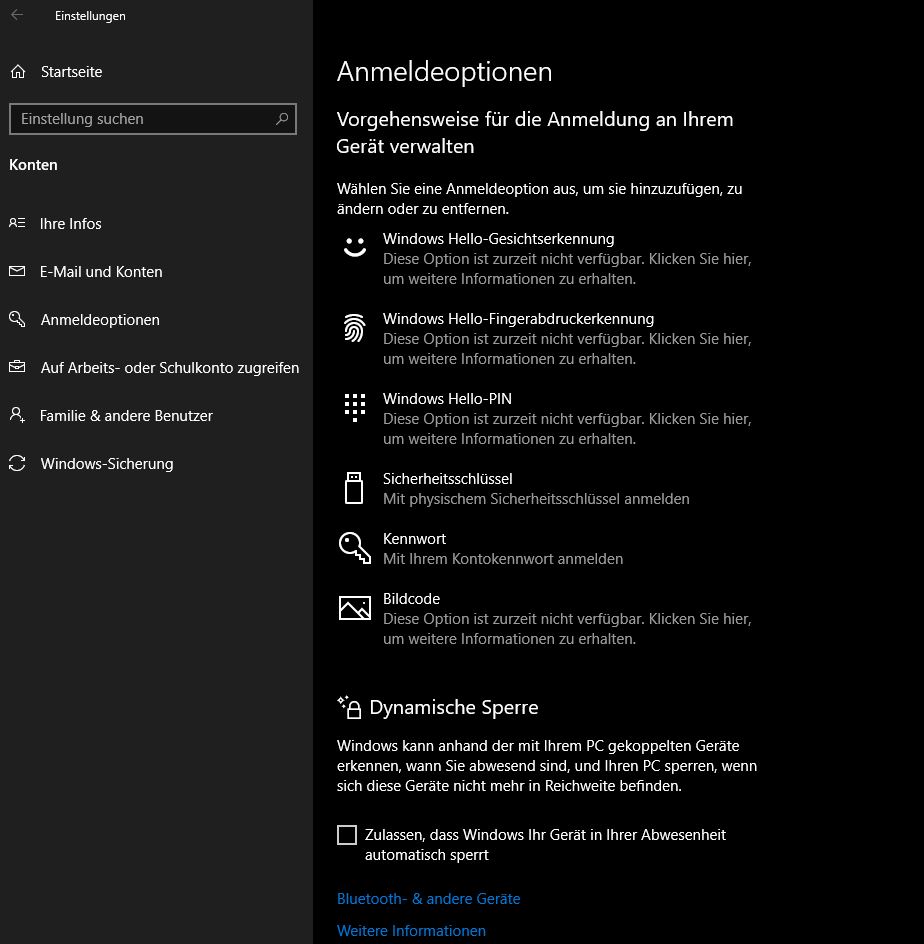Screen dimensions: 924x944
Task: Click the person-plus icon for Familie & andere Benutzer
Action: click(17, 415)
